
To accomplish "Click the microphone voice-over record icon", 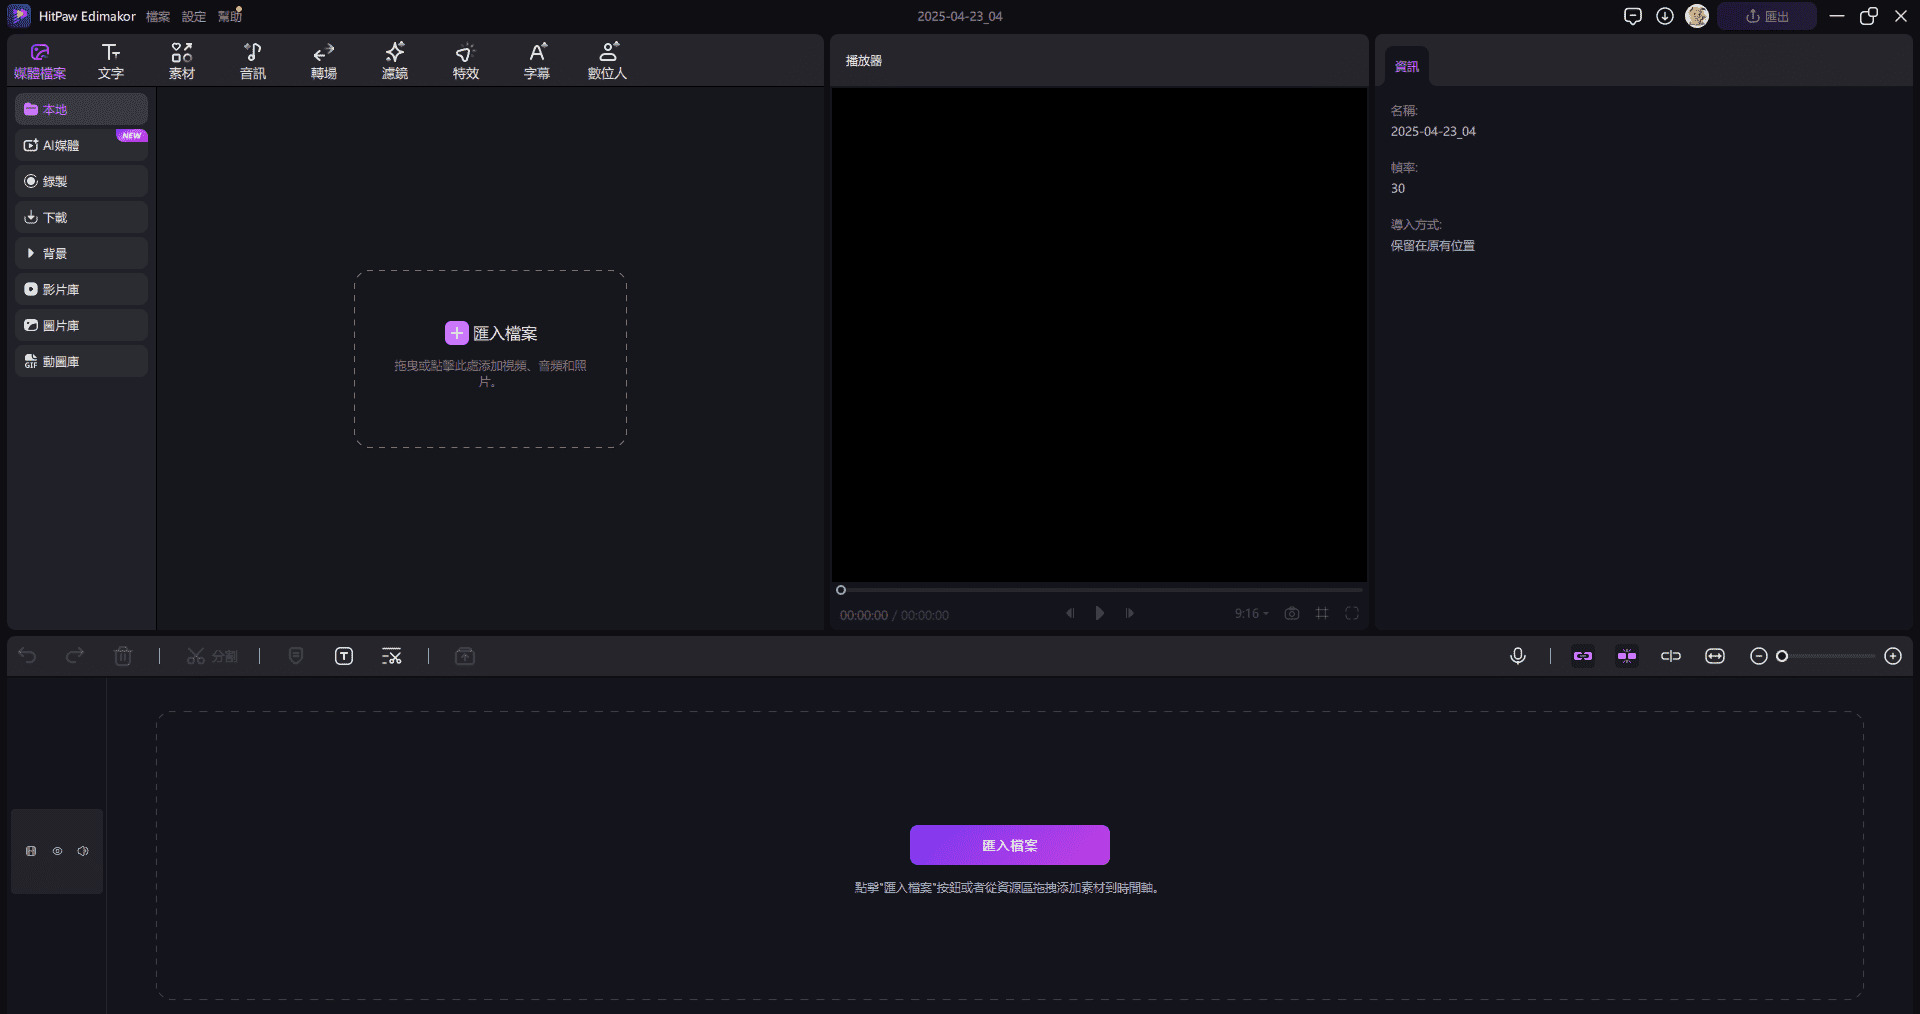I will (x=1517, y=656).
